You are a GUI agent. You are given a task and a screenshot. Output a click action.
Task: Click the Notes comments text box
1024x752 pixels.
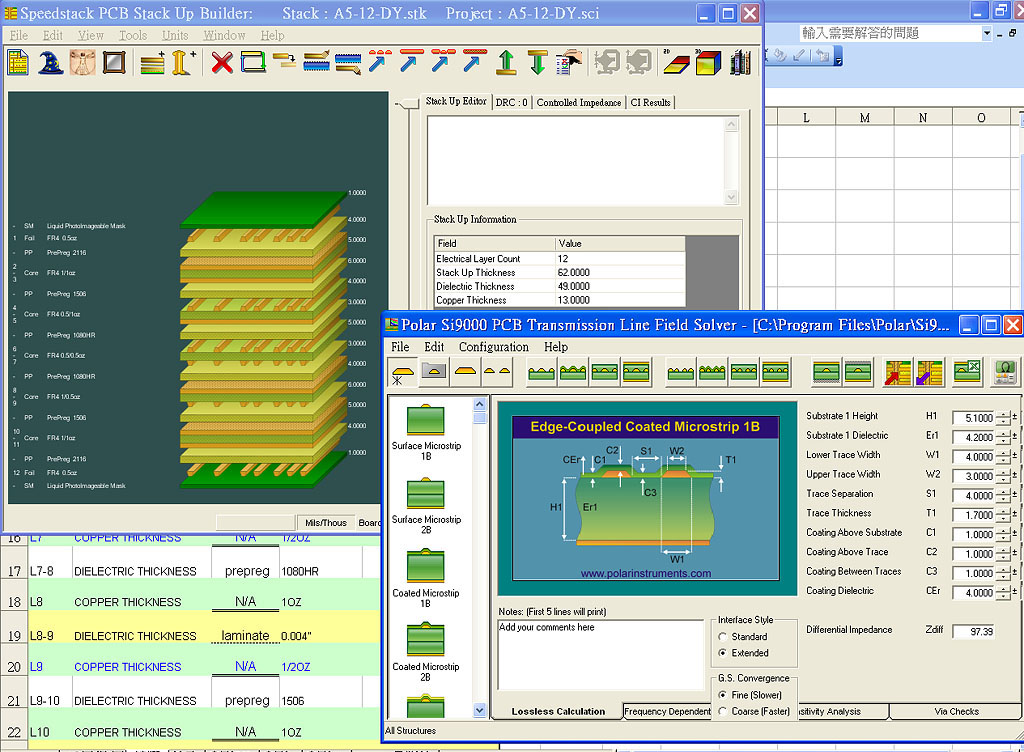point(600,655)
